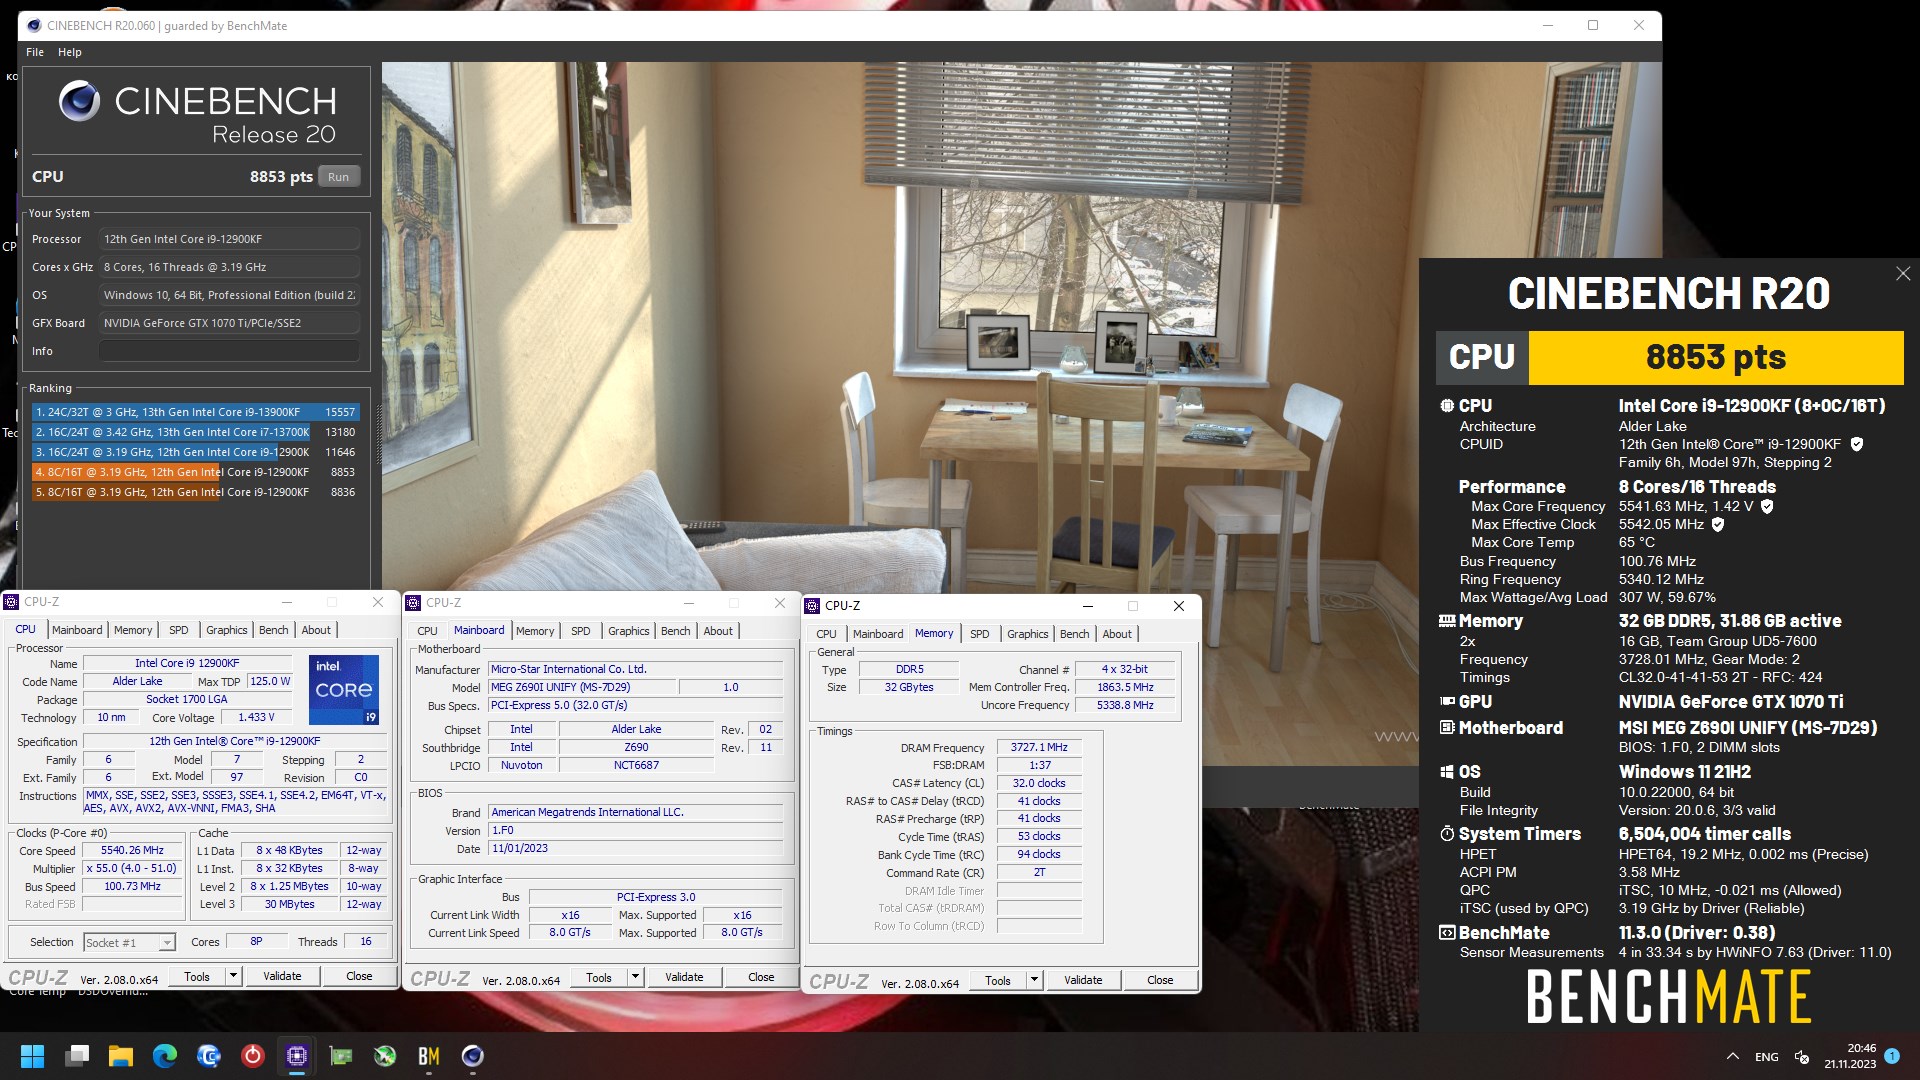Click the Cinebench taskbar icon
The width and height of the screenshot is (1920, 1080).
click(473, 1056)
